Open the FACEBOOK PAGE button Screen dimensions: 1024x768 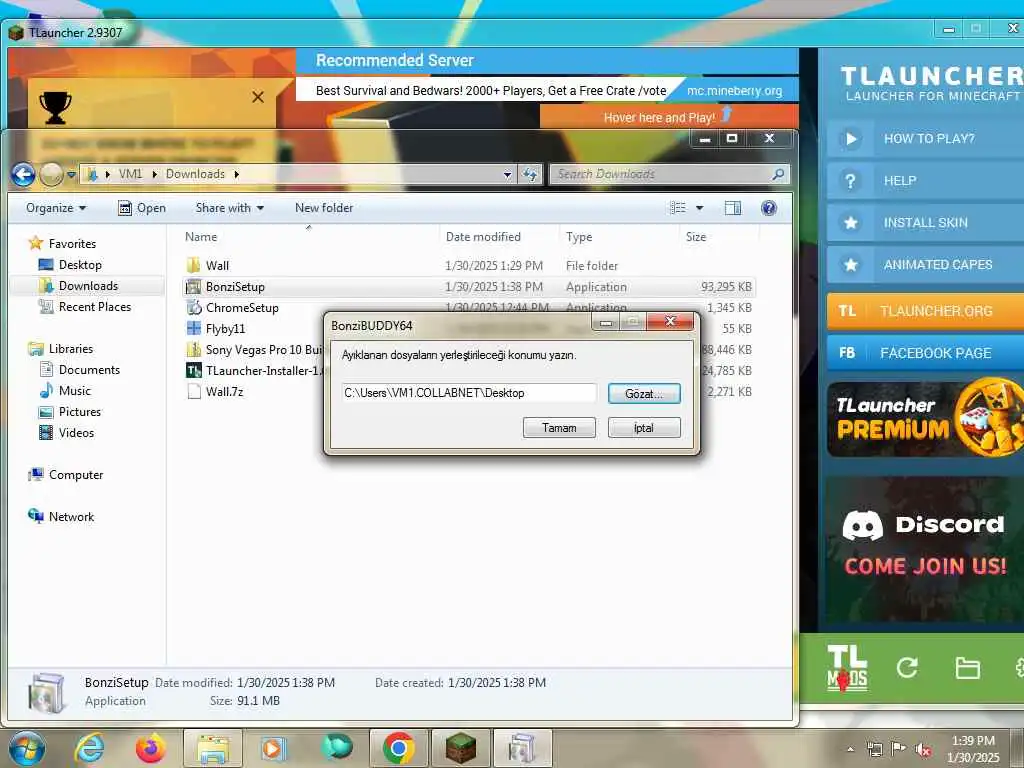pos(925,353)
